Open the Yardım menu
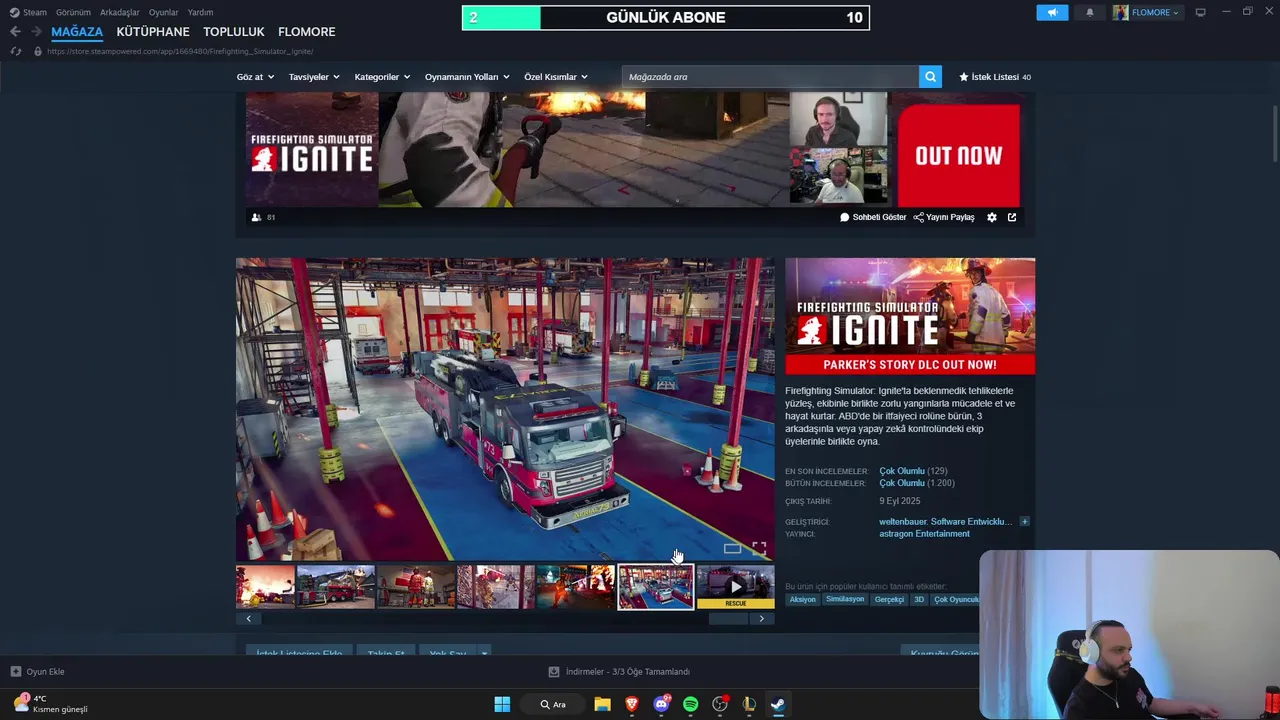Viewport: 1280px width, 720px height. [x=200, y=12]
